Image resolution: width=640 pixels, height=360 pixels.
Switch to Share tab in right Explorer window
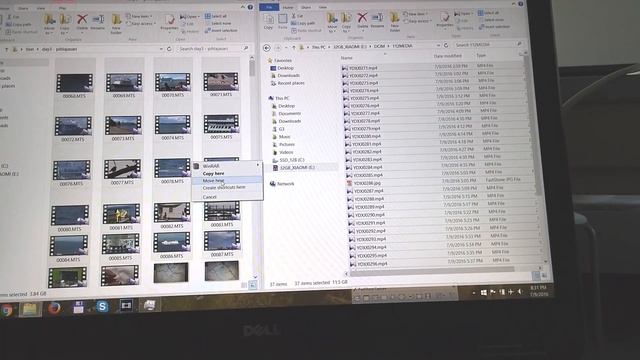[306, 7]
